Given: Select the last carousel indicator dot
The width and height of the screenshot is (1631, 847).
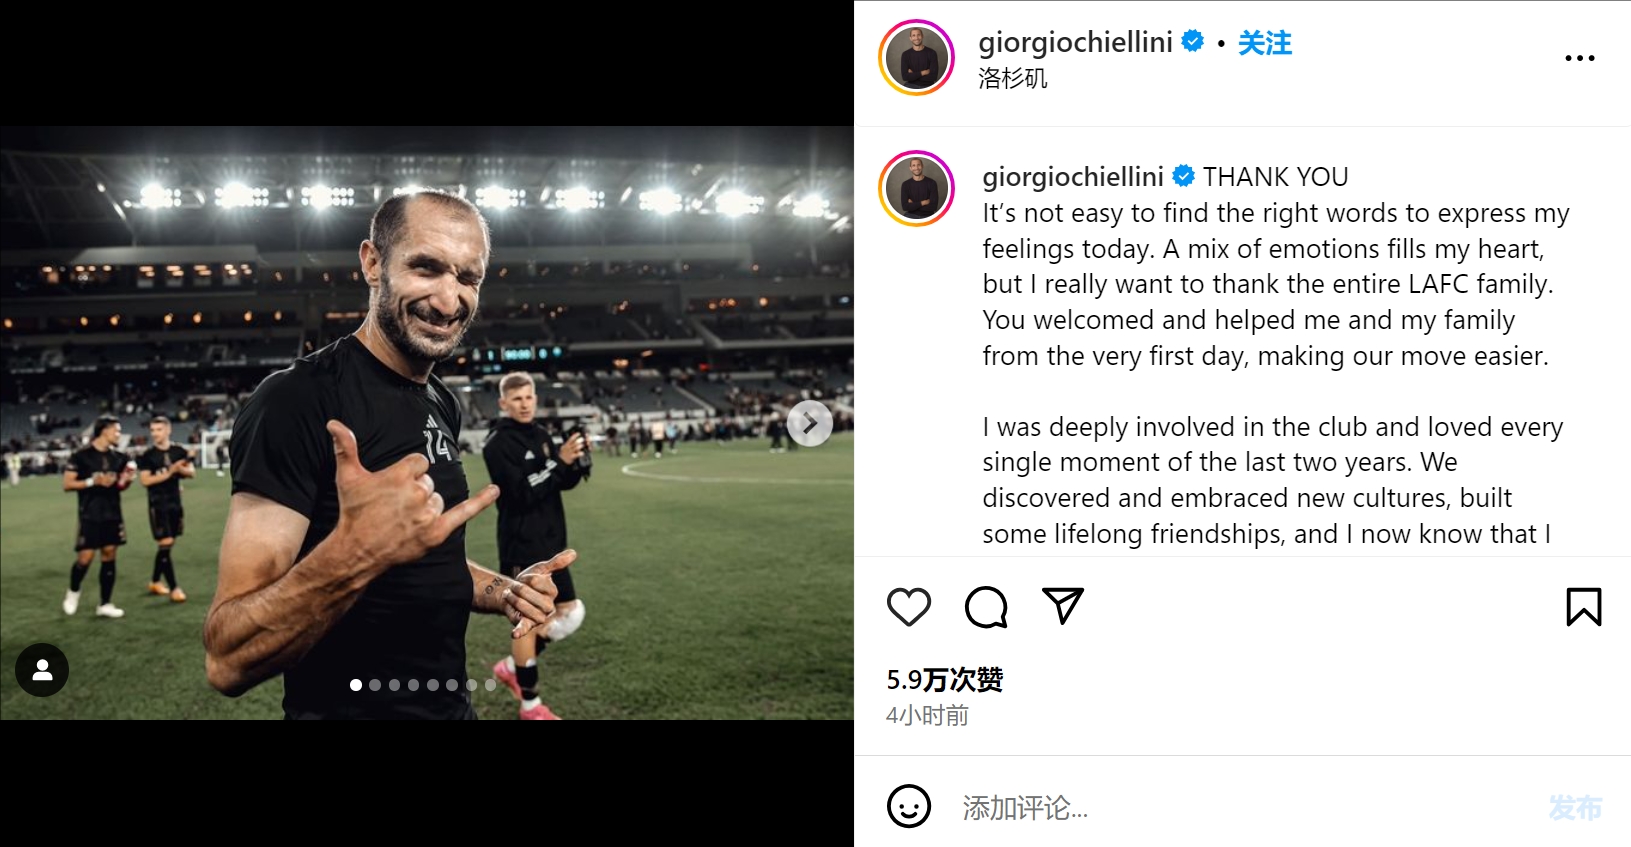Looking at the screenshot, I should tap(490, 685).
